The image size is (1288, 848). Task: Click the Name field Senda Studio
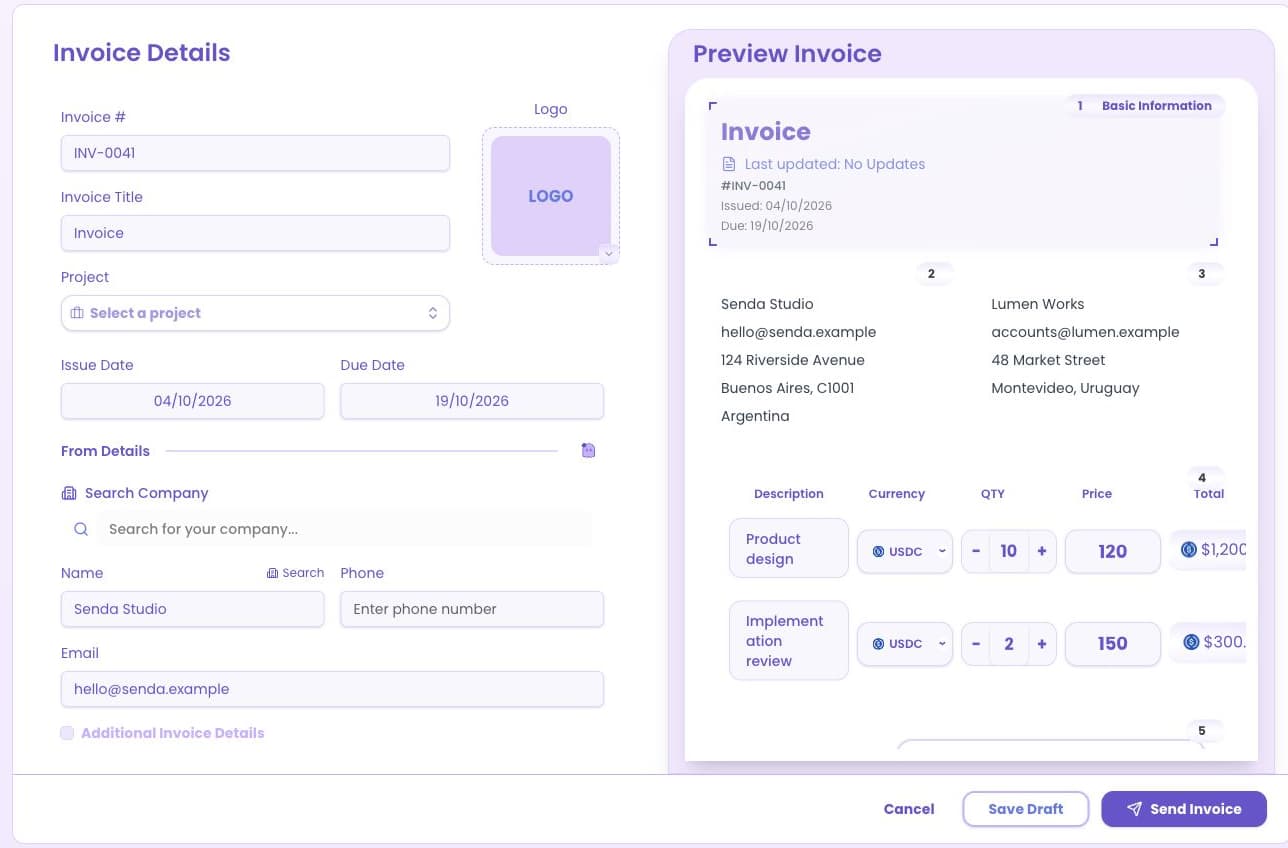(192, 609)
